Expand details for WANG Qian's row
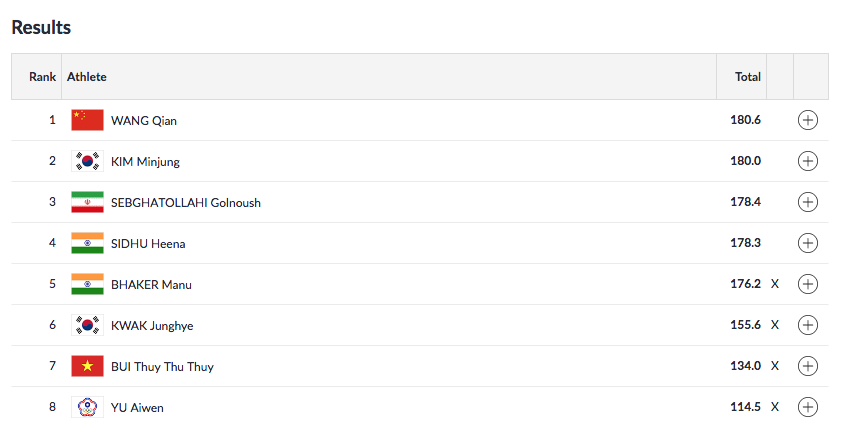The image size is (860, 444). [808, 120]
